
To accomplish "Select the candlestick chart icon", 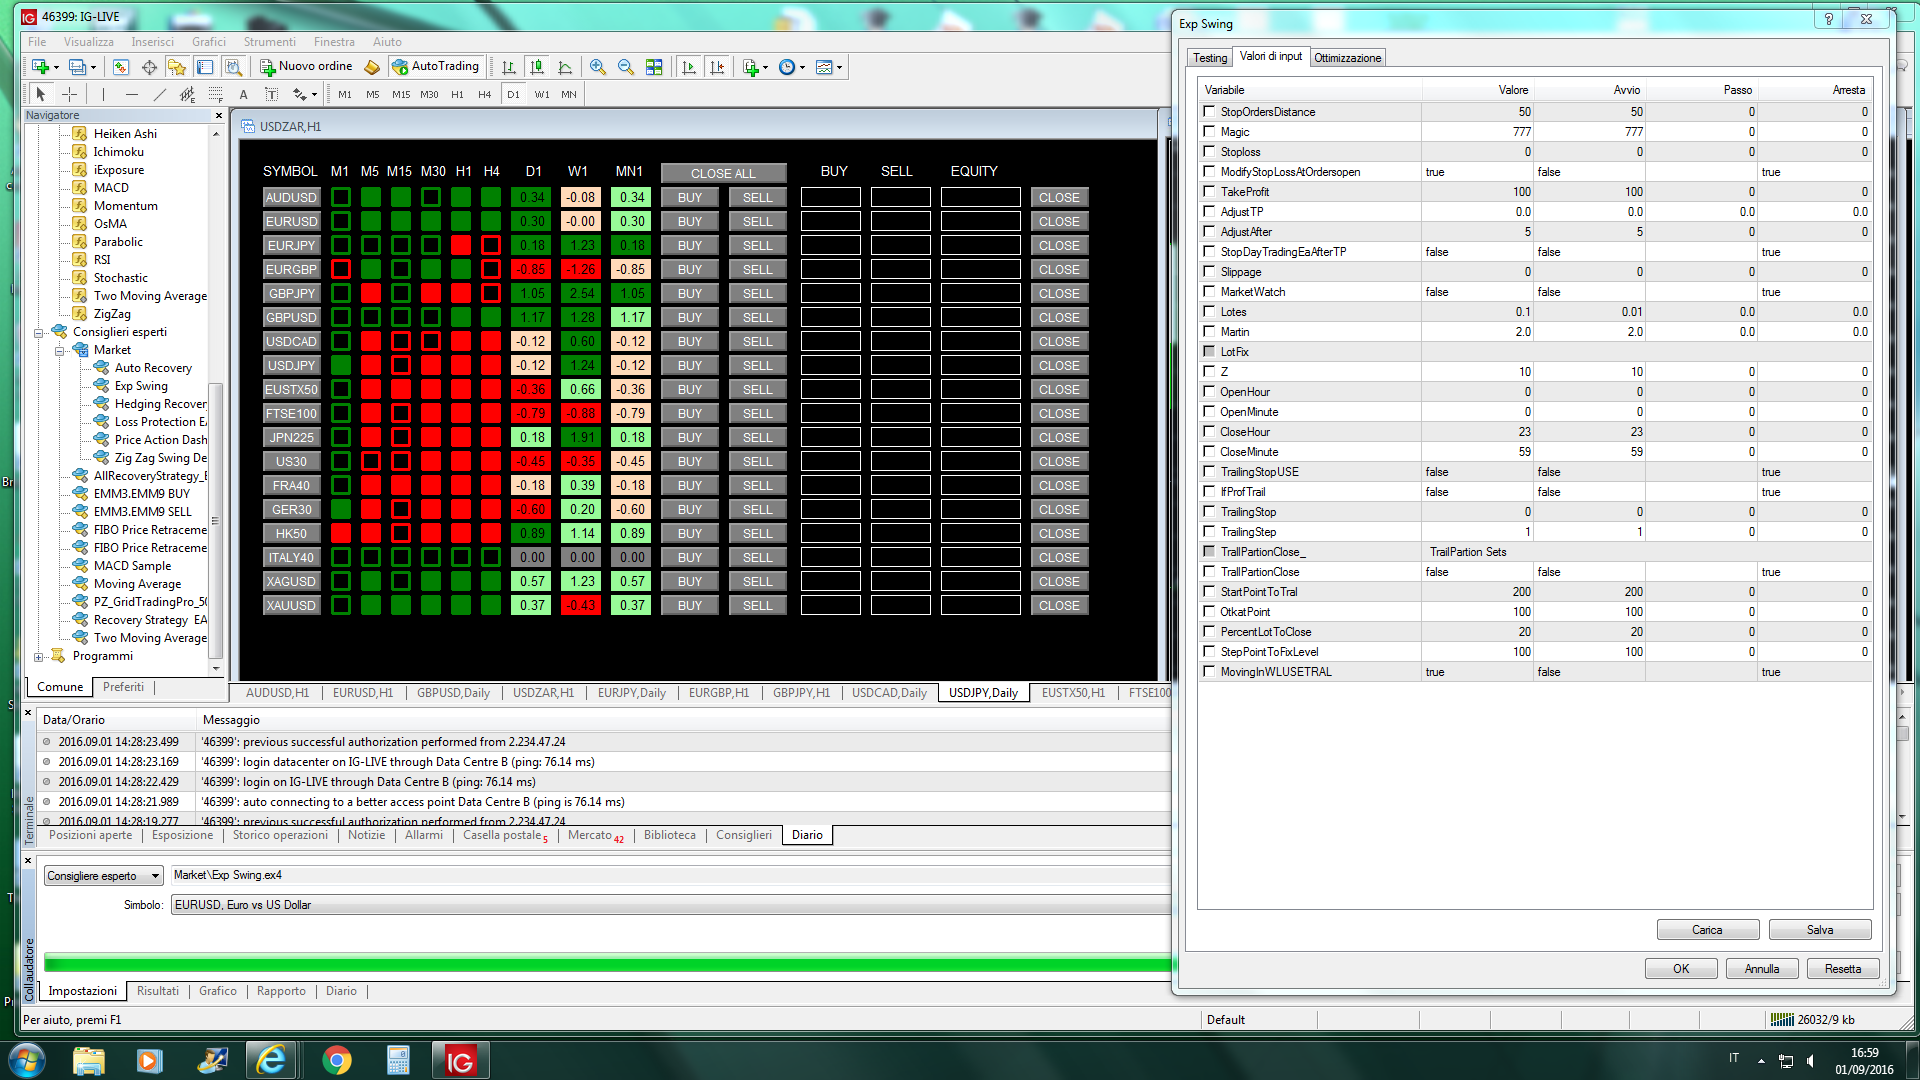I will point(537,67).
